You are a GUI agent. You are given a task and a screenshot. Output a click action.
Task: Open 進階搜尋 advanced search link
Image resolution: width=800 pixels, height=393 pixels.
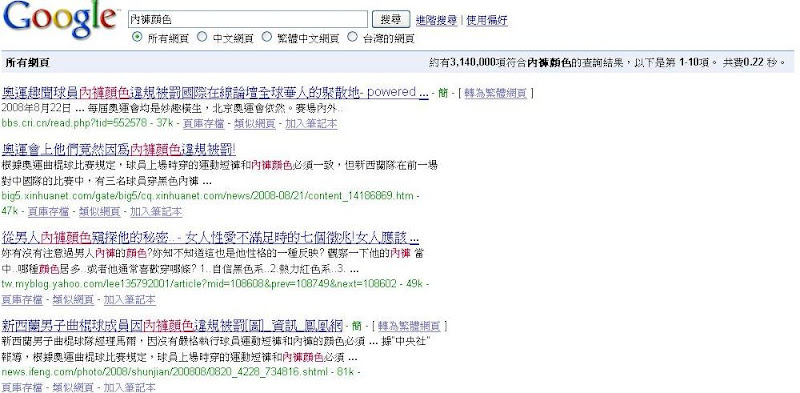[x=436, y=20]
